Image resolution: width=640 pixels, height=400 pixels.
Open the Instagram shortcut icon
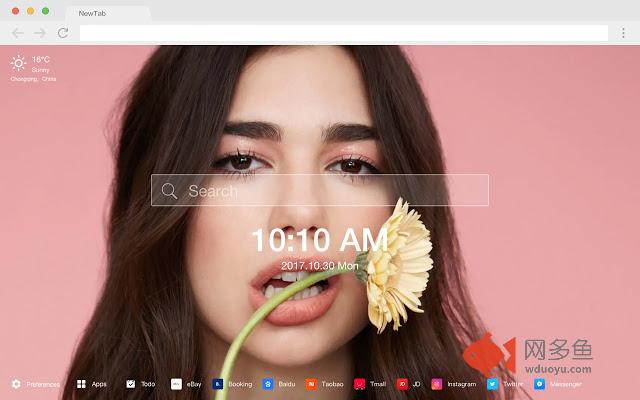click(x=437, y=384)
